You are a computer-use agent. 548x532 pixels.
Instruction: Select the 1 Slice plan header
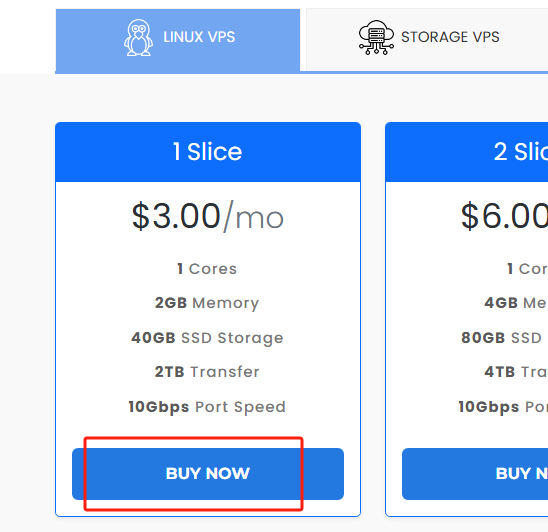pos(208,152)
